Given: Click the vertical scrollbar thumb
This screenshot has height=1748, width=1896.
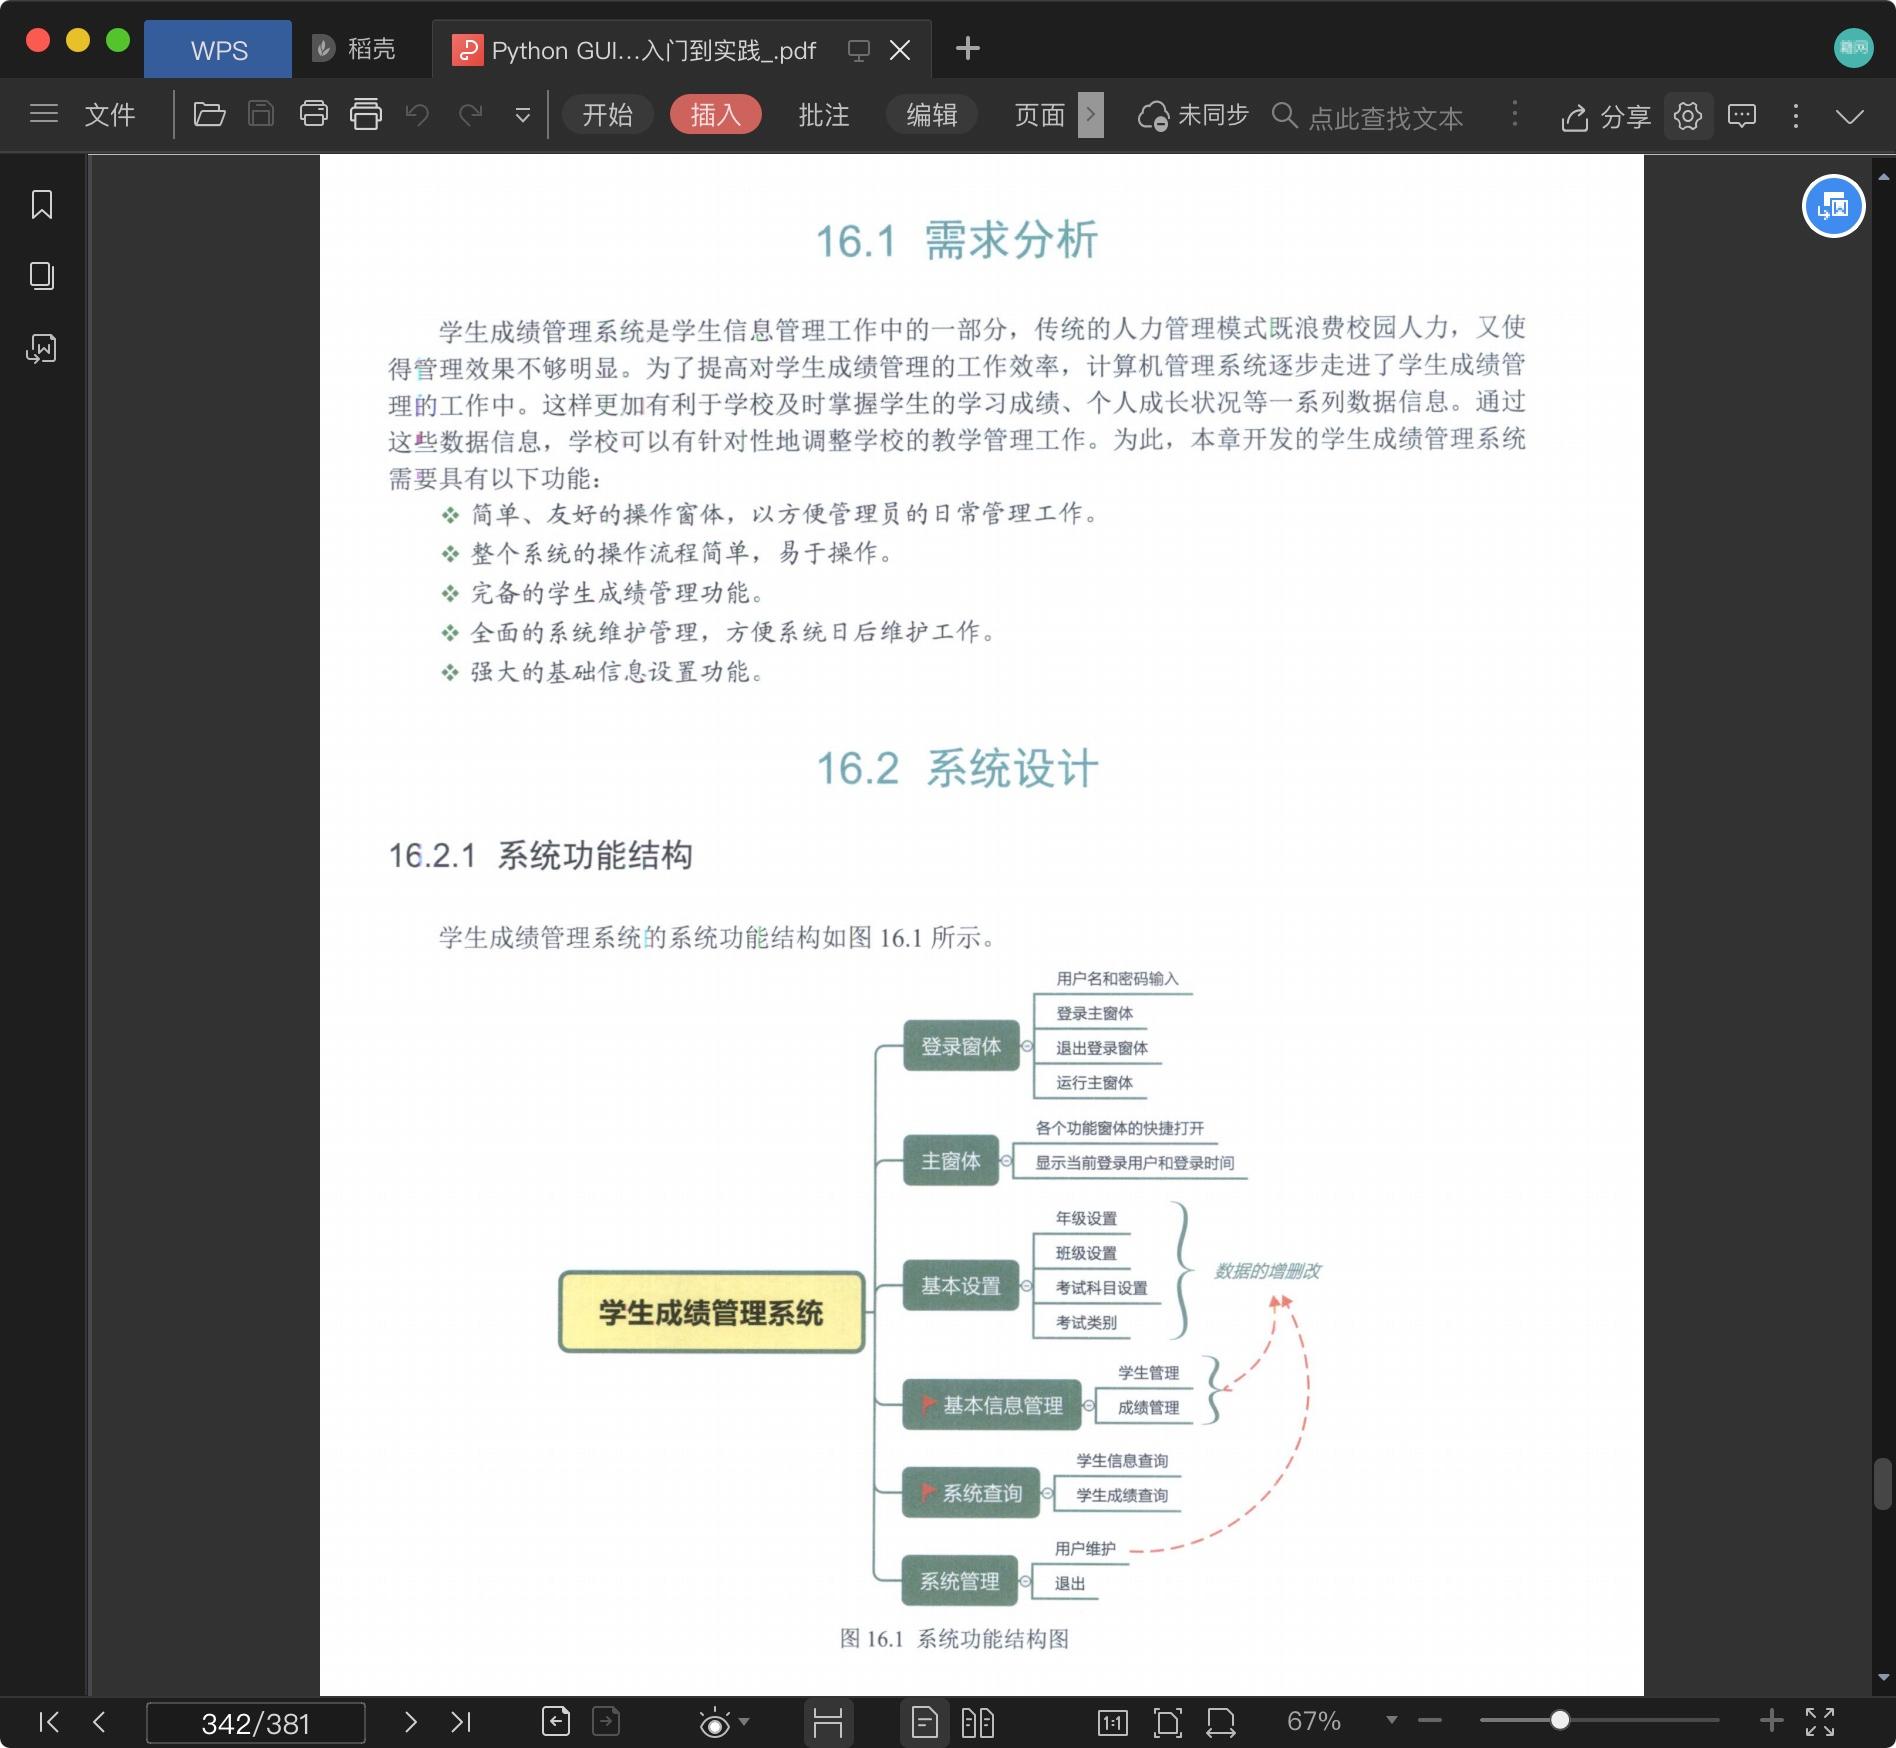Looking at the screenshot, I should point(1883,1484).
